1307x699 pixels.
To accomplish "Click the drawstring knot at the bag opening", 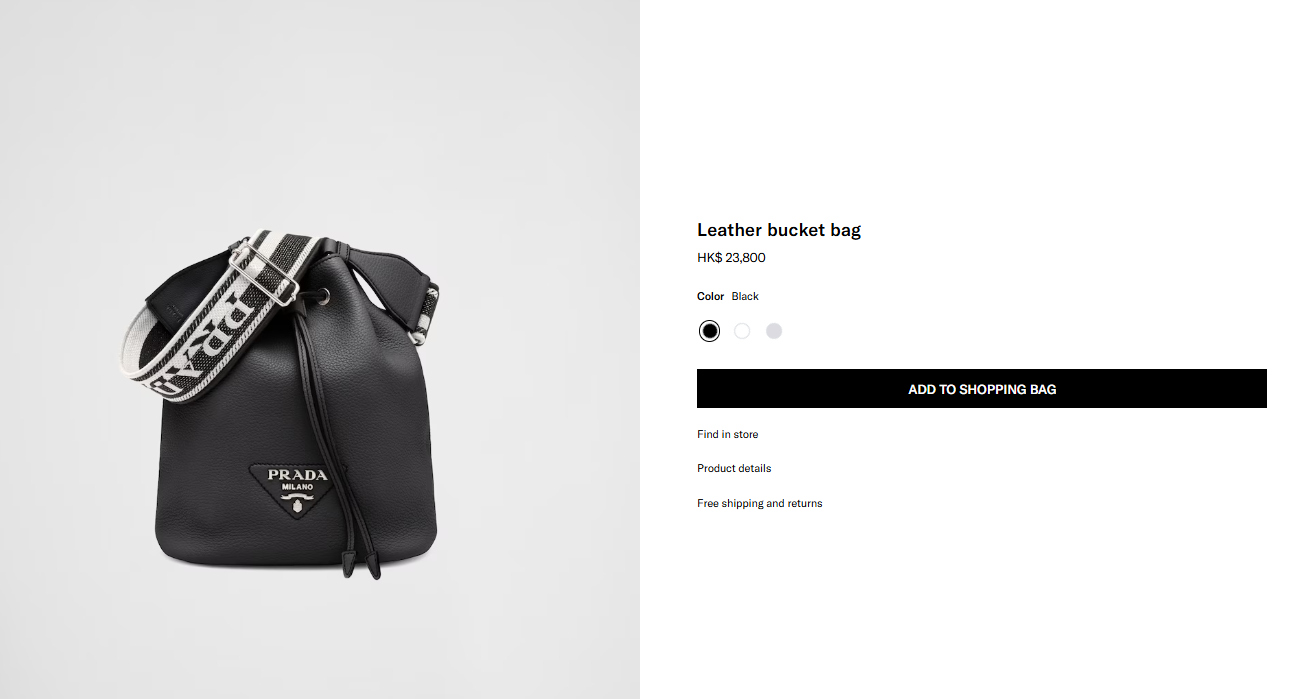I will [x=322, y=297].
